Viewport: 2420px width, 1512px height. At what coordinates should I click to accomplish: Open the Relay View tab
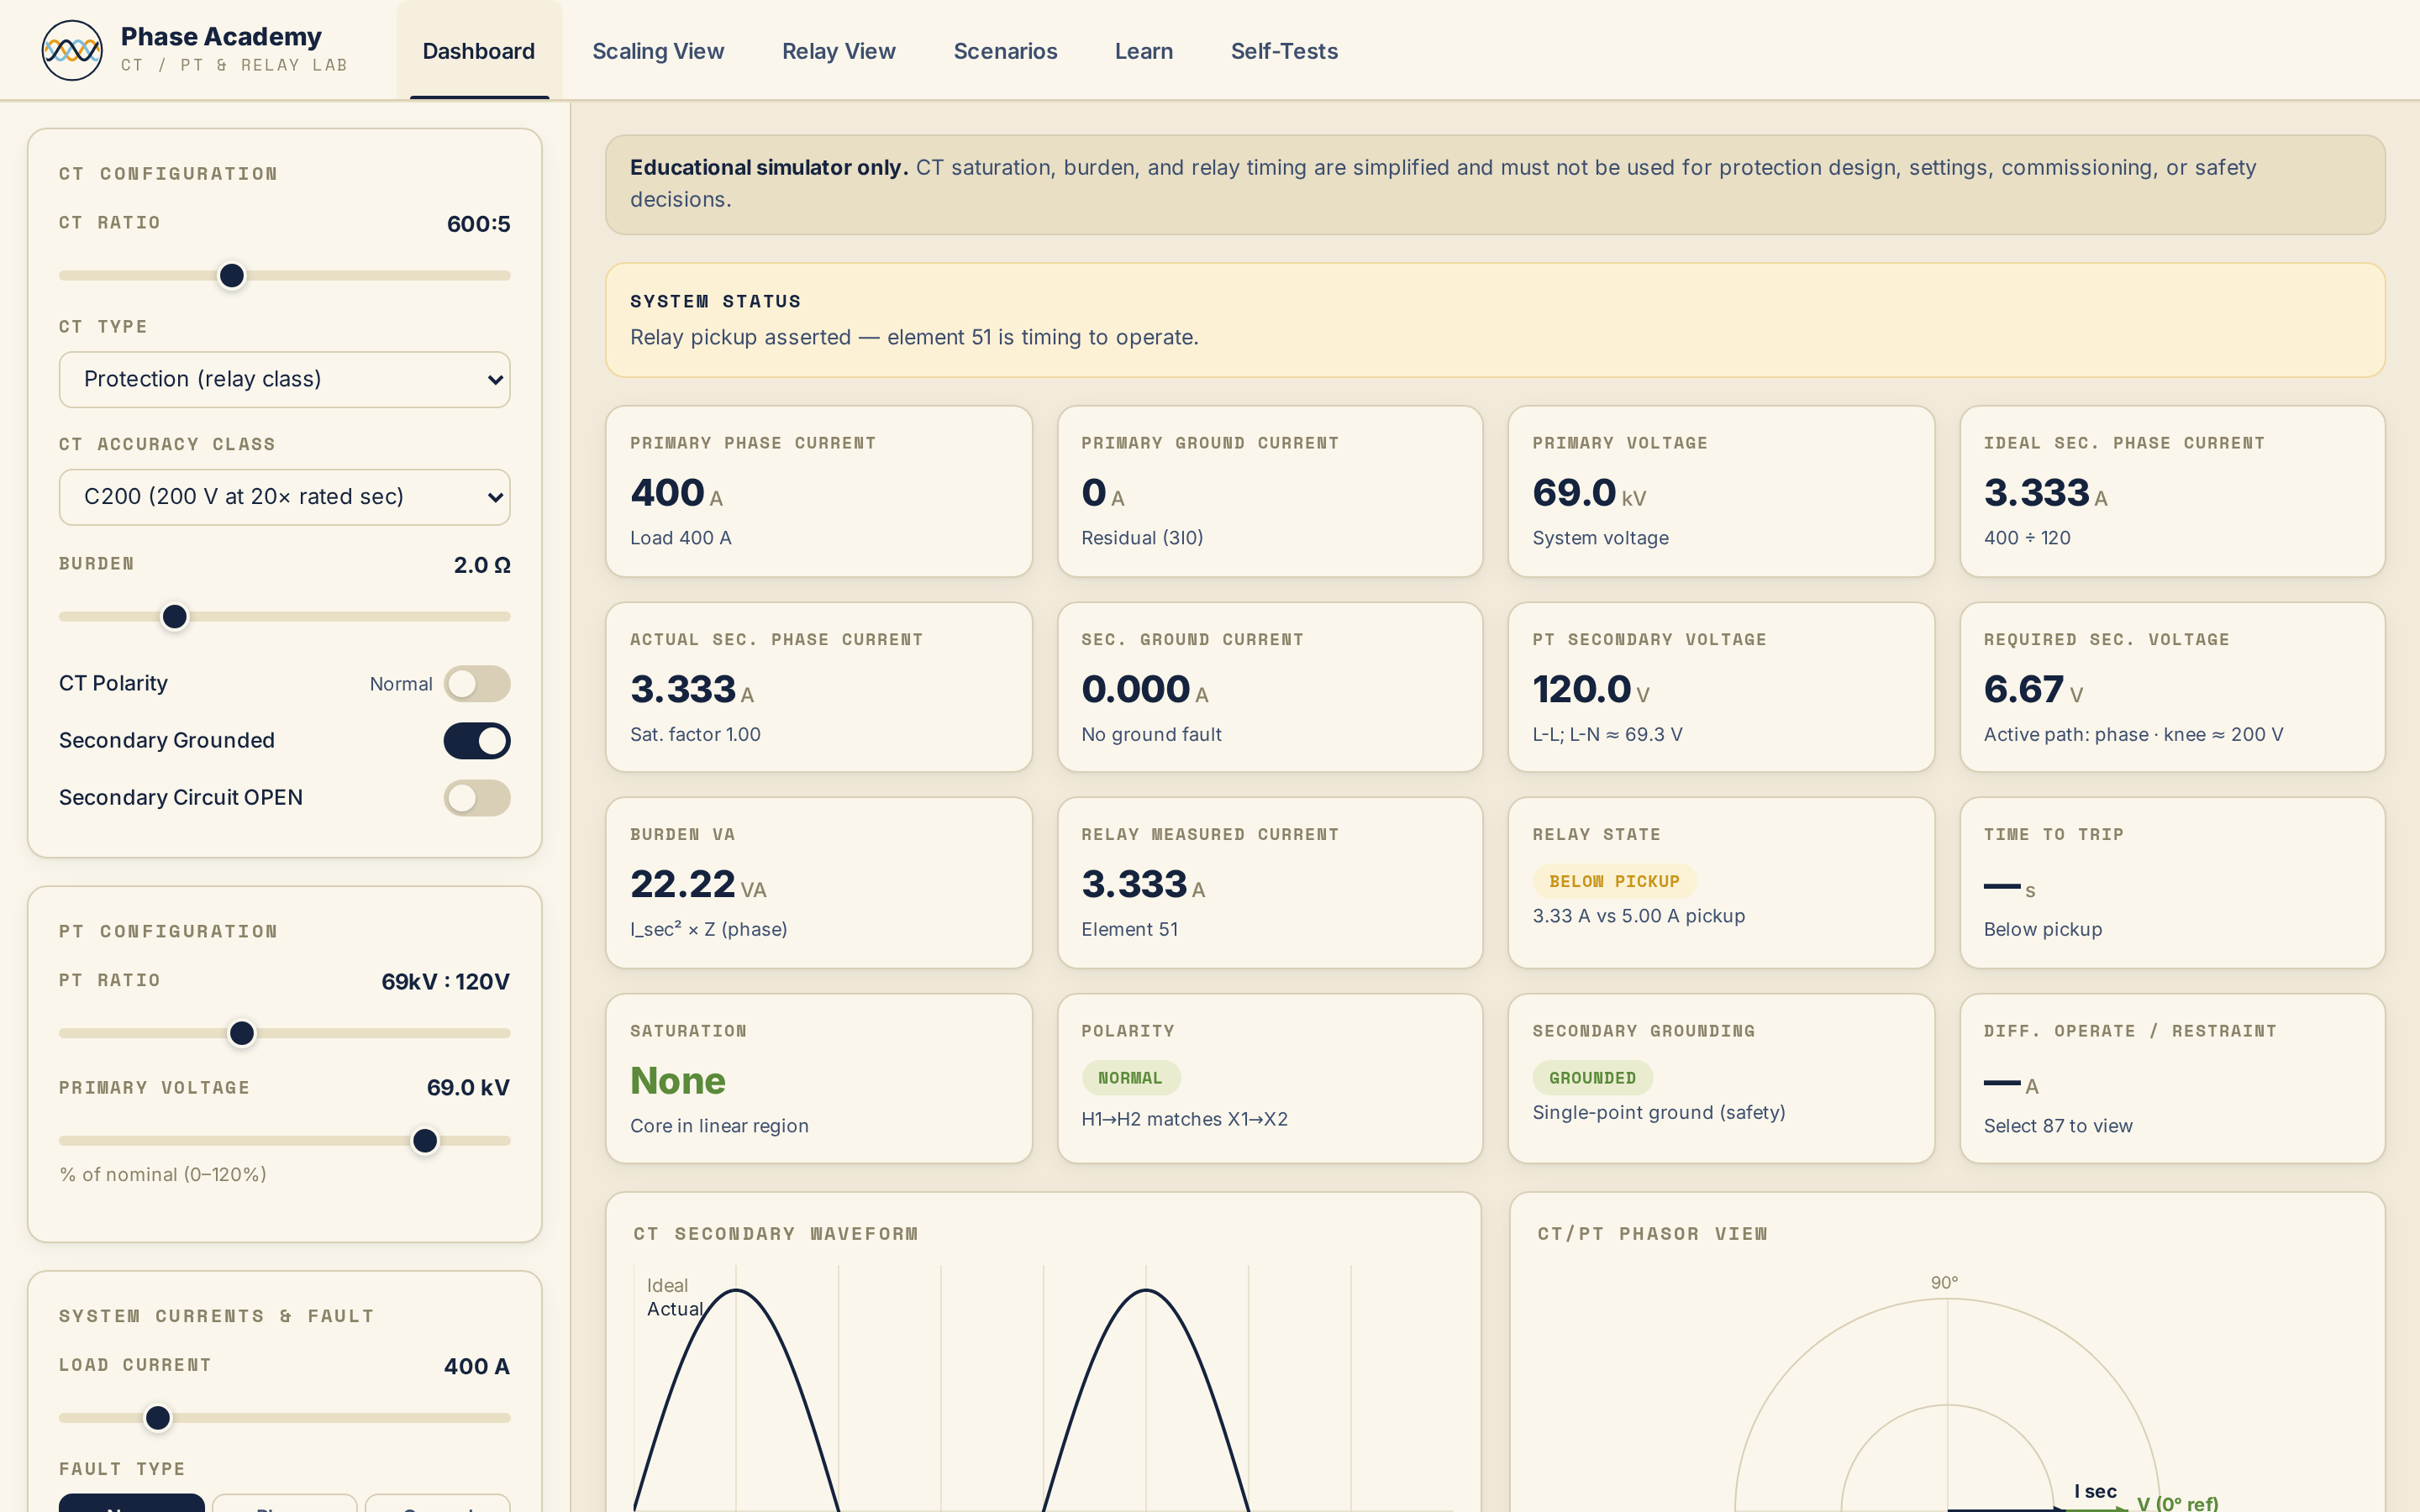click(x=838, y=51)
